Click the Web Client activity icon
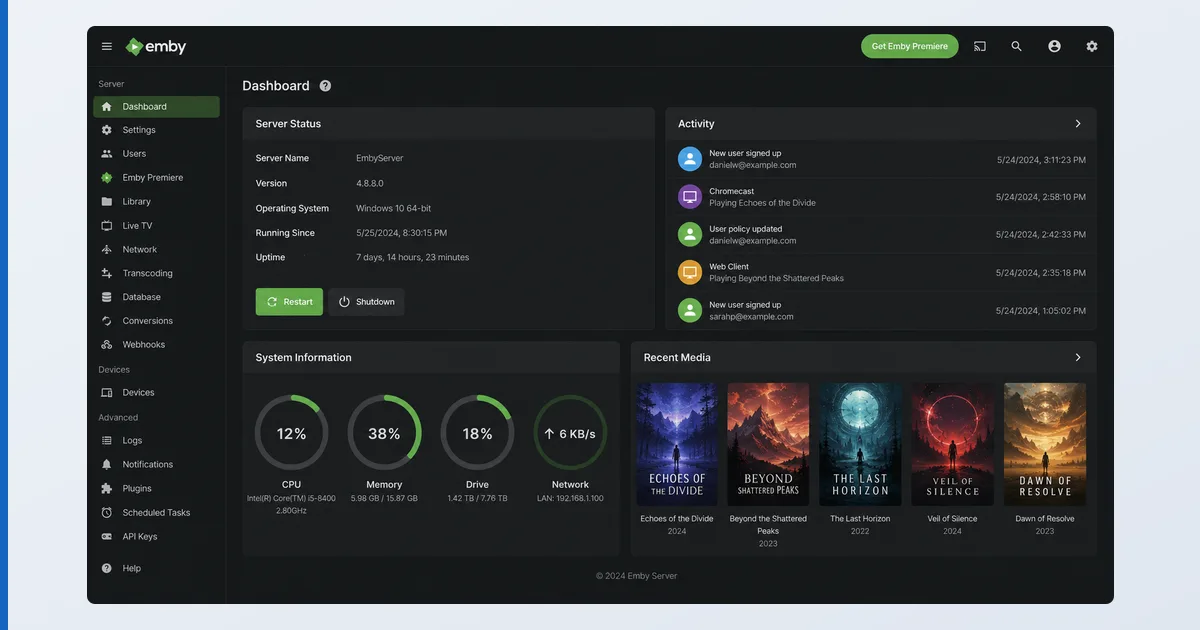 (x=690, y=272)
